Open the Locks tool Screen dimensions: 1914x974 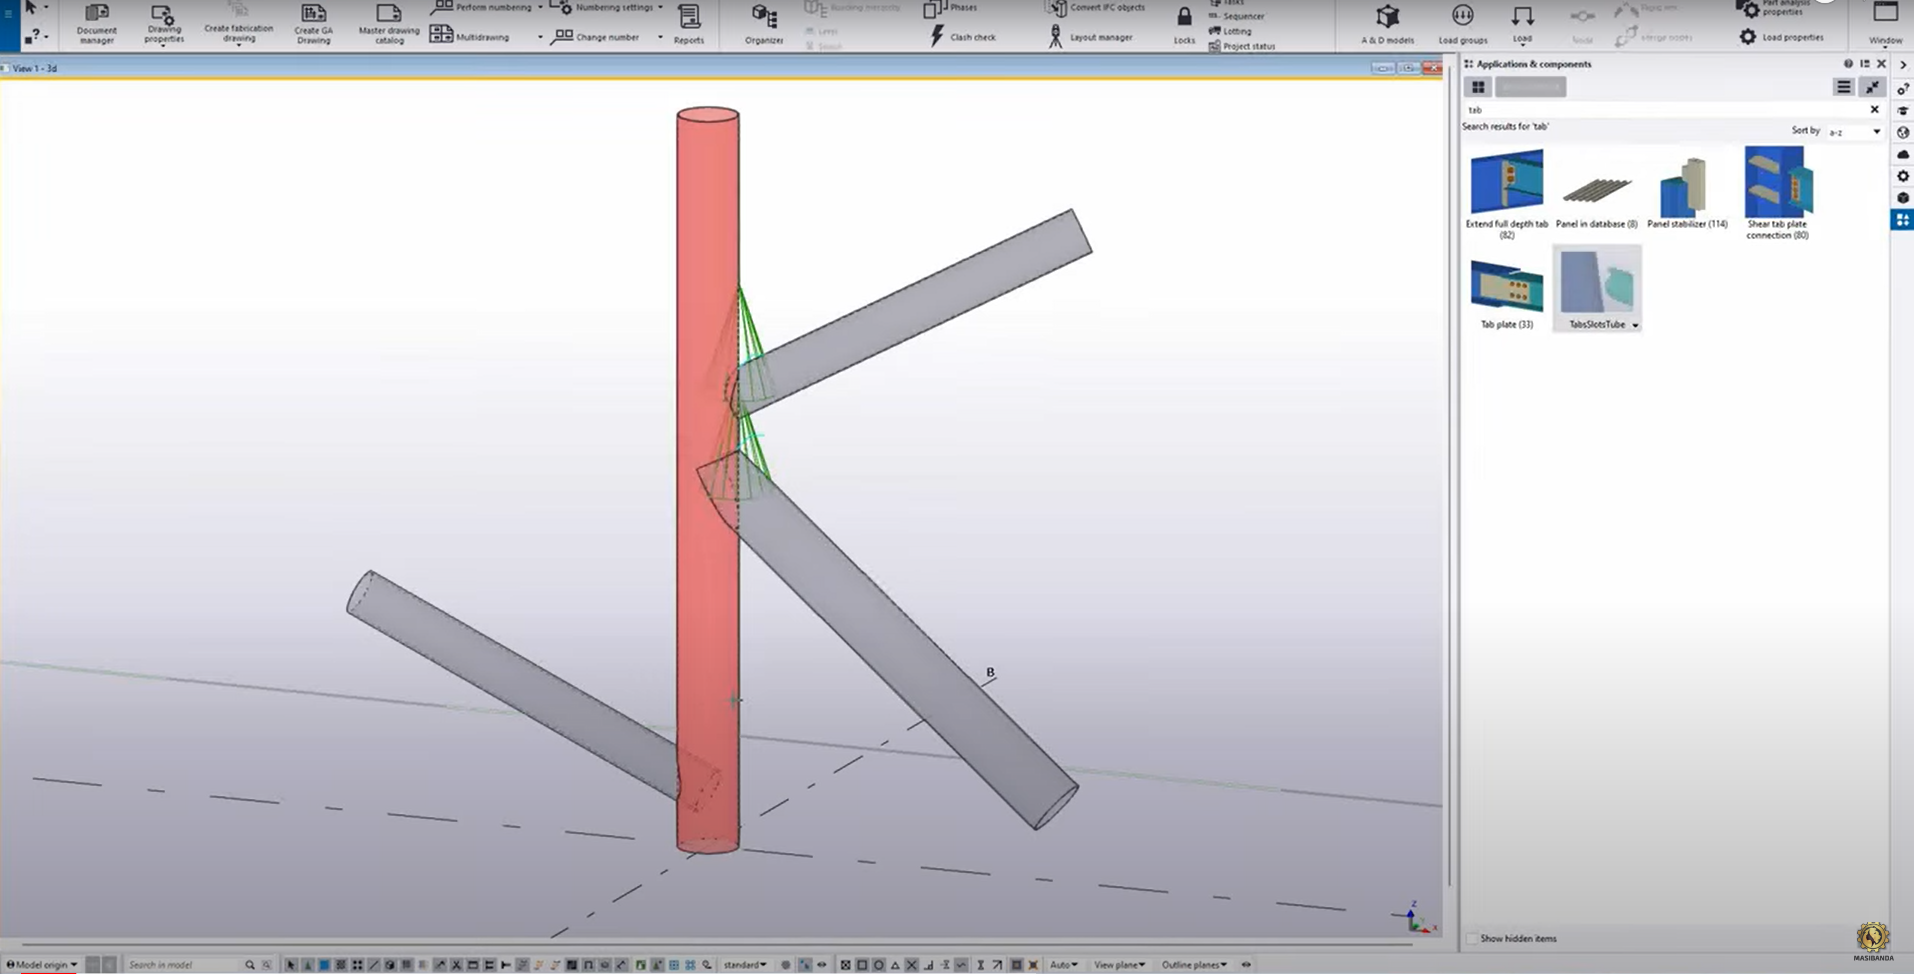[1184, 25]
